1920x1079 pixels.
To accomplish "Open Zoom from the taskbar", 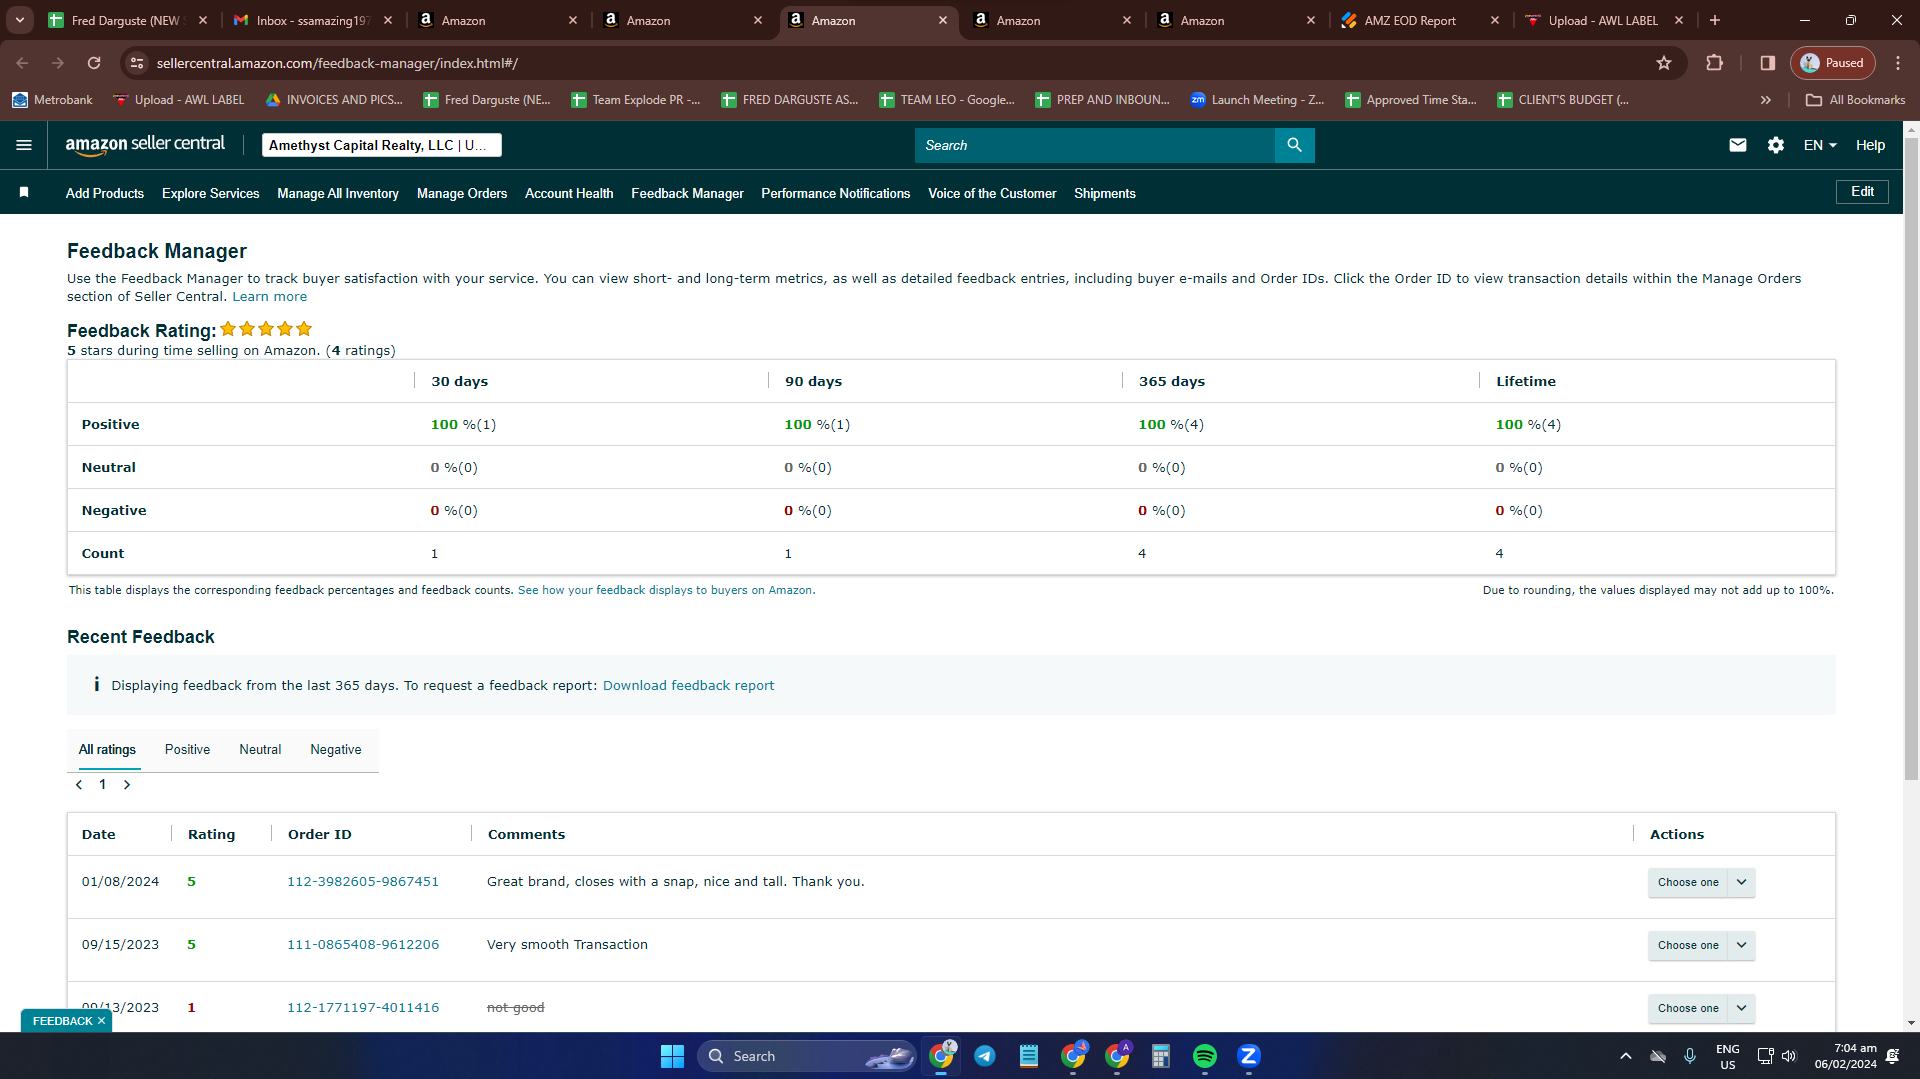I will (x=1249, y=1056).
